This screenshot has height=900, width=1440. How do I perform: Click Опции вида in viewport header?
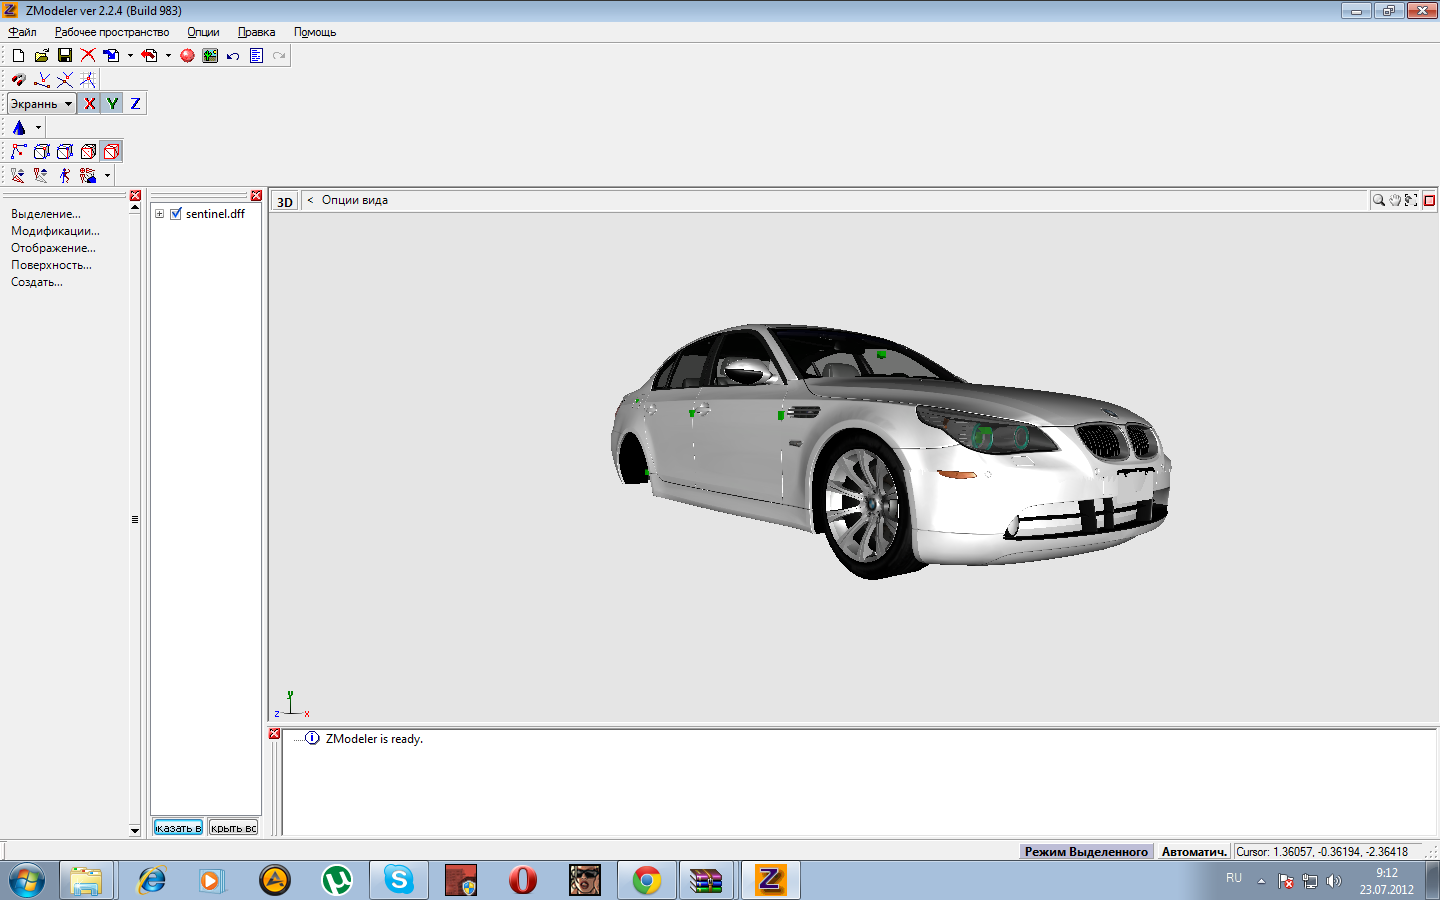[354, 200]
